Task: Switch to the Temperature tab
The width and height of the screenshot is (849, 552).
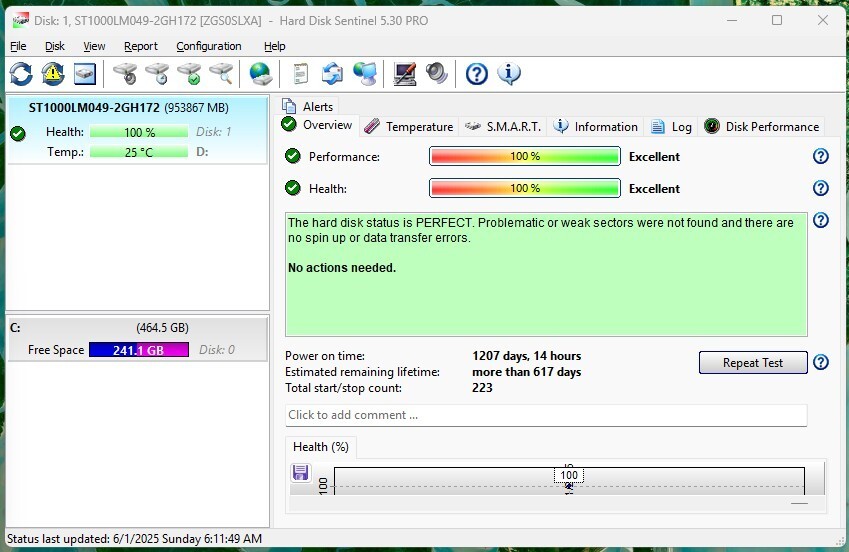Action: [409, 127]
